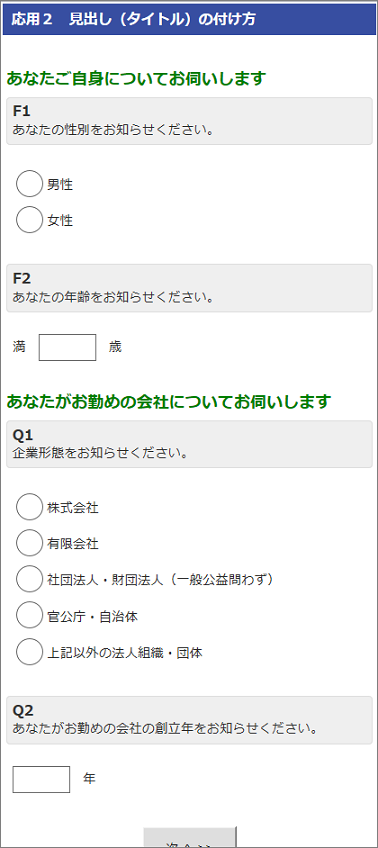Click the 年 label beside year field

click(x=89, y=779)
